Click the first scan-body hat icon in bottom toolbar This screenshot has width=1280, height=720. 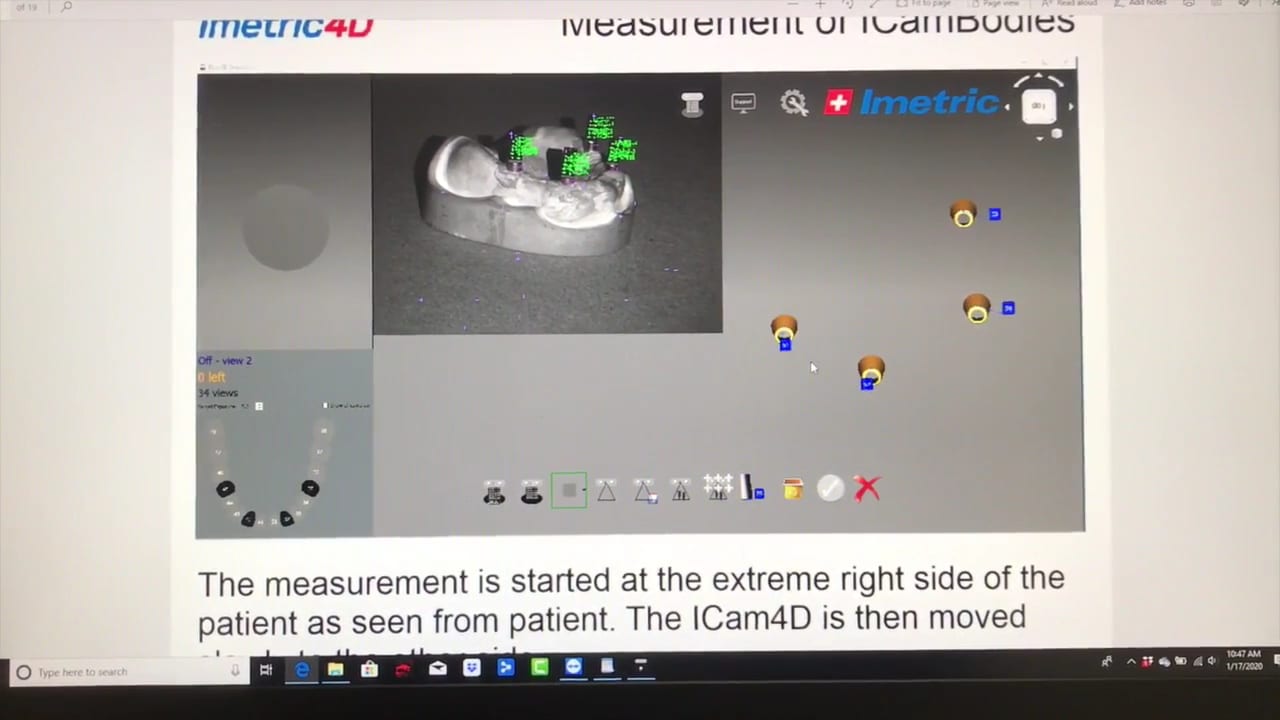coord(494,491)
